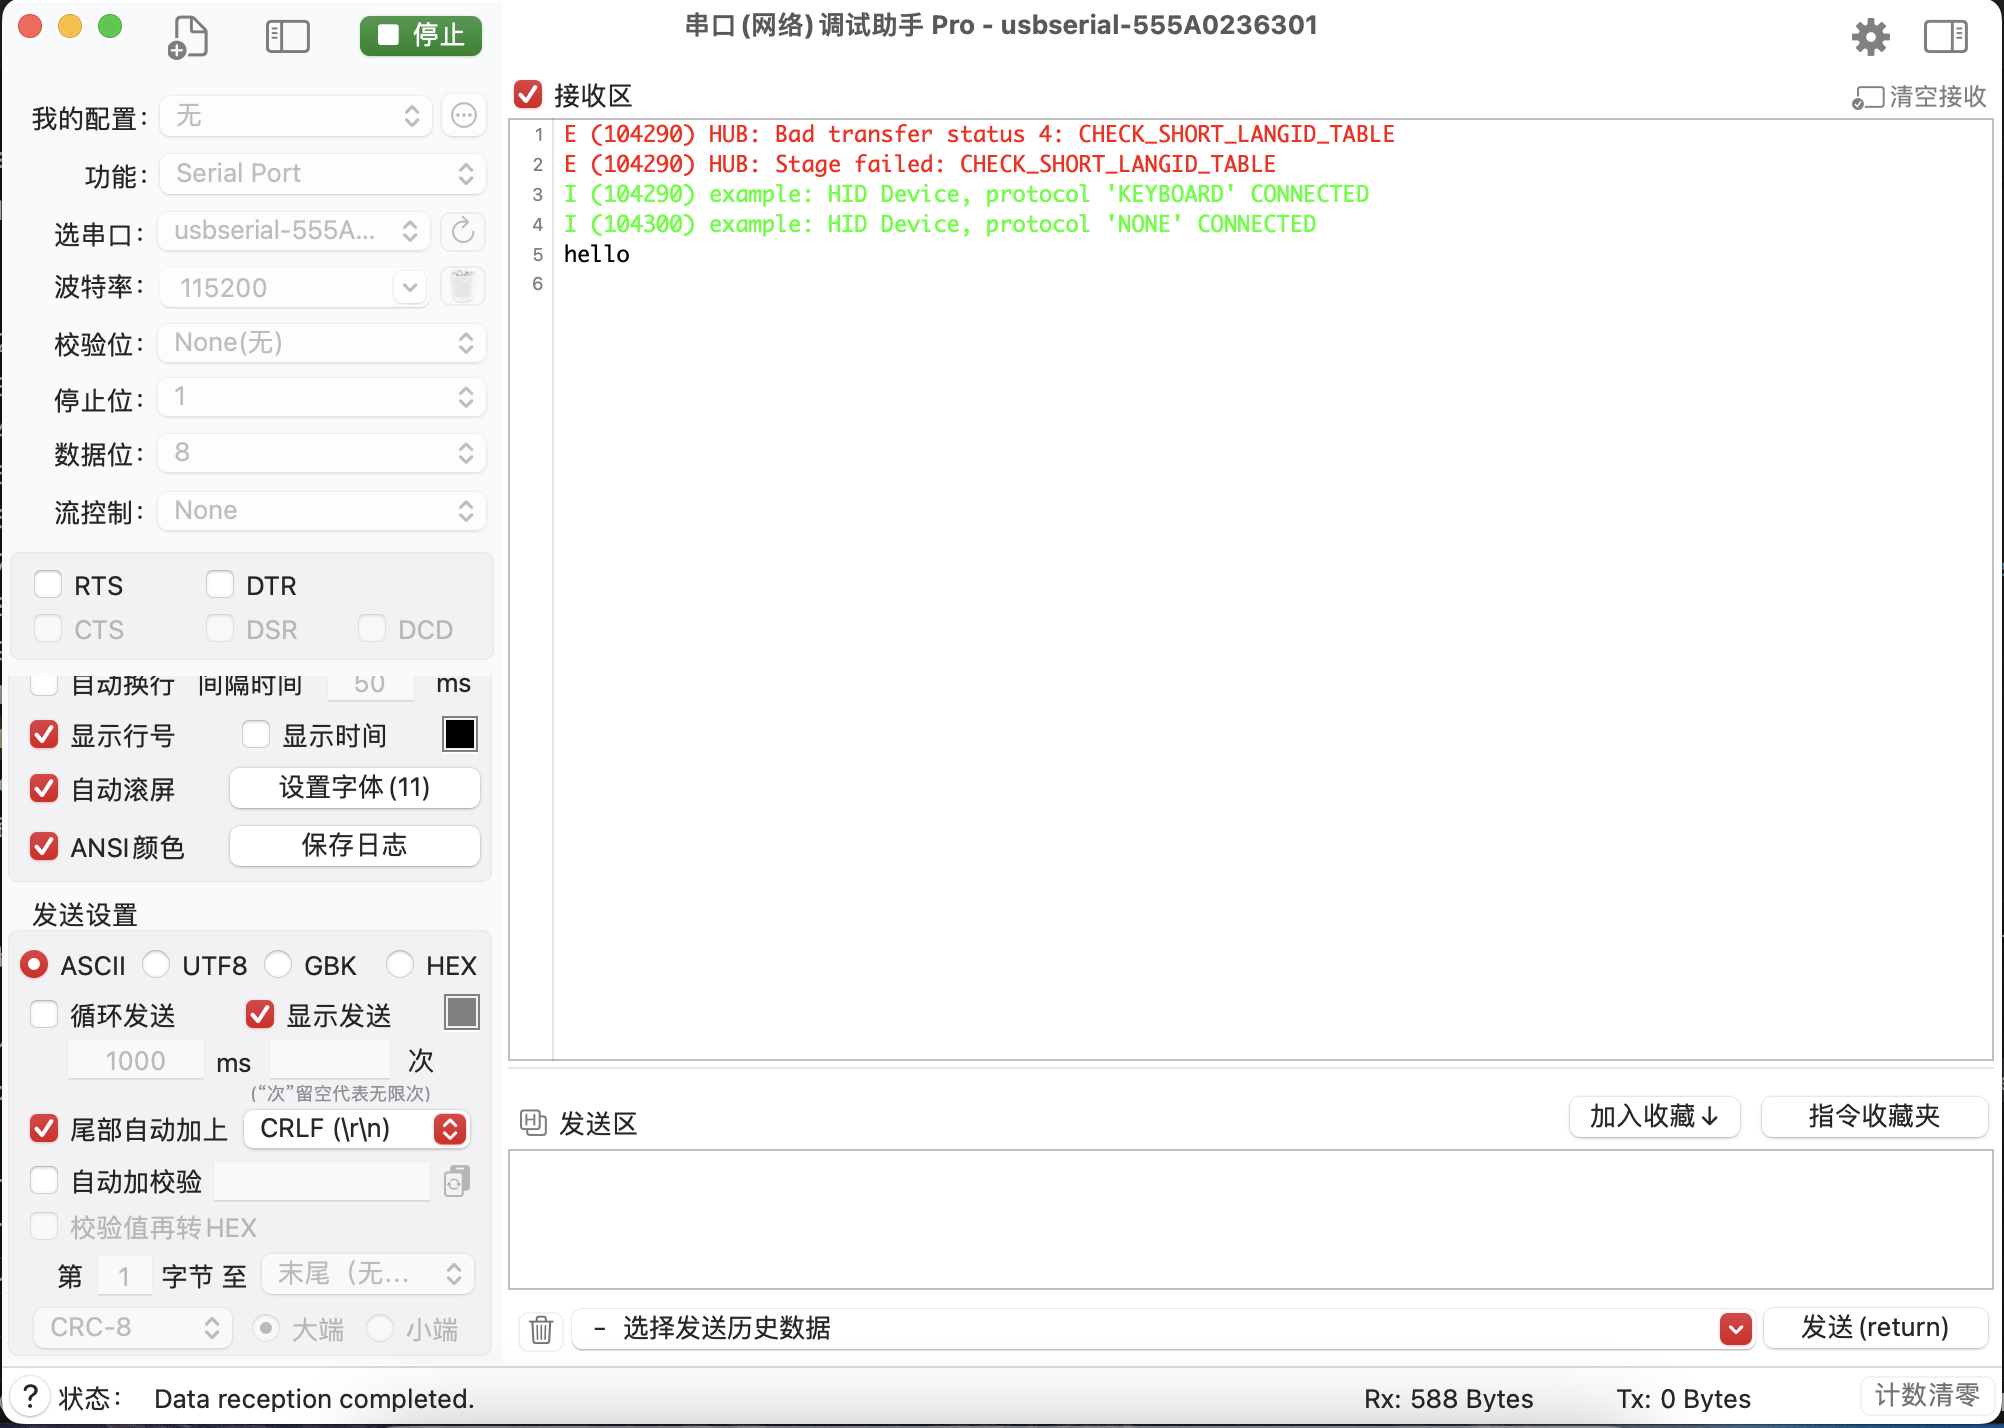
Task: Click 'Rx: 588 Bytes' status text
Action: click(1449, 1399)
